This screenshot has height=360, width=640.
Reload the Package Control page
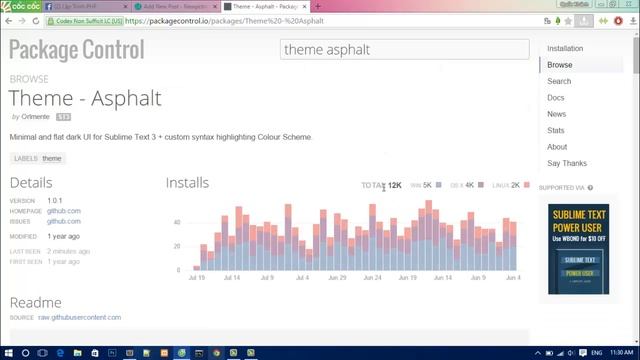coord(36,21)
